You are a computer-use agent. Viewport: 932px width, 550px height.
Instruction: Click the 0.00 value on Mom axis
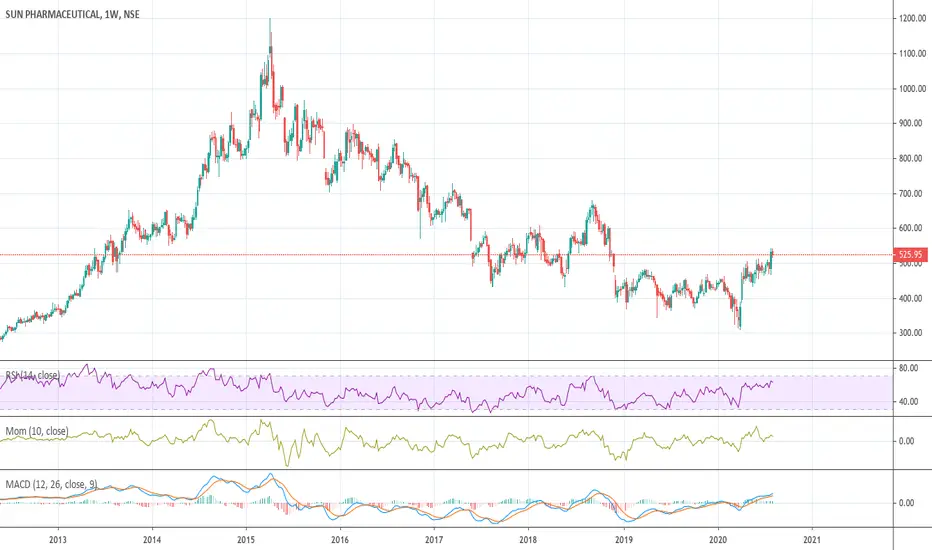click(x=907, y=441)
